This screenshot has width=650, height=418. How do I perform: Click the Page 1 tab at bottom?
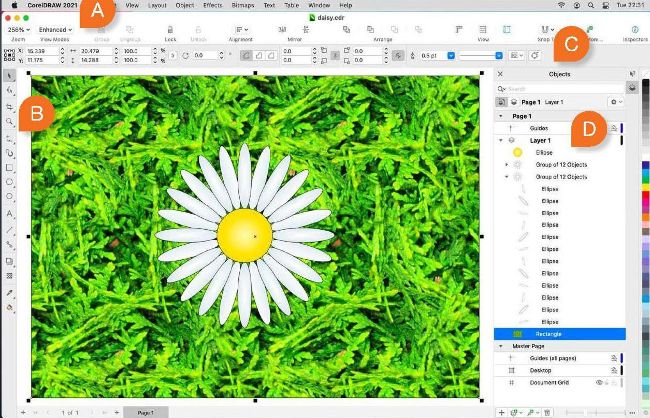coord(145,412)
